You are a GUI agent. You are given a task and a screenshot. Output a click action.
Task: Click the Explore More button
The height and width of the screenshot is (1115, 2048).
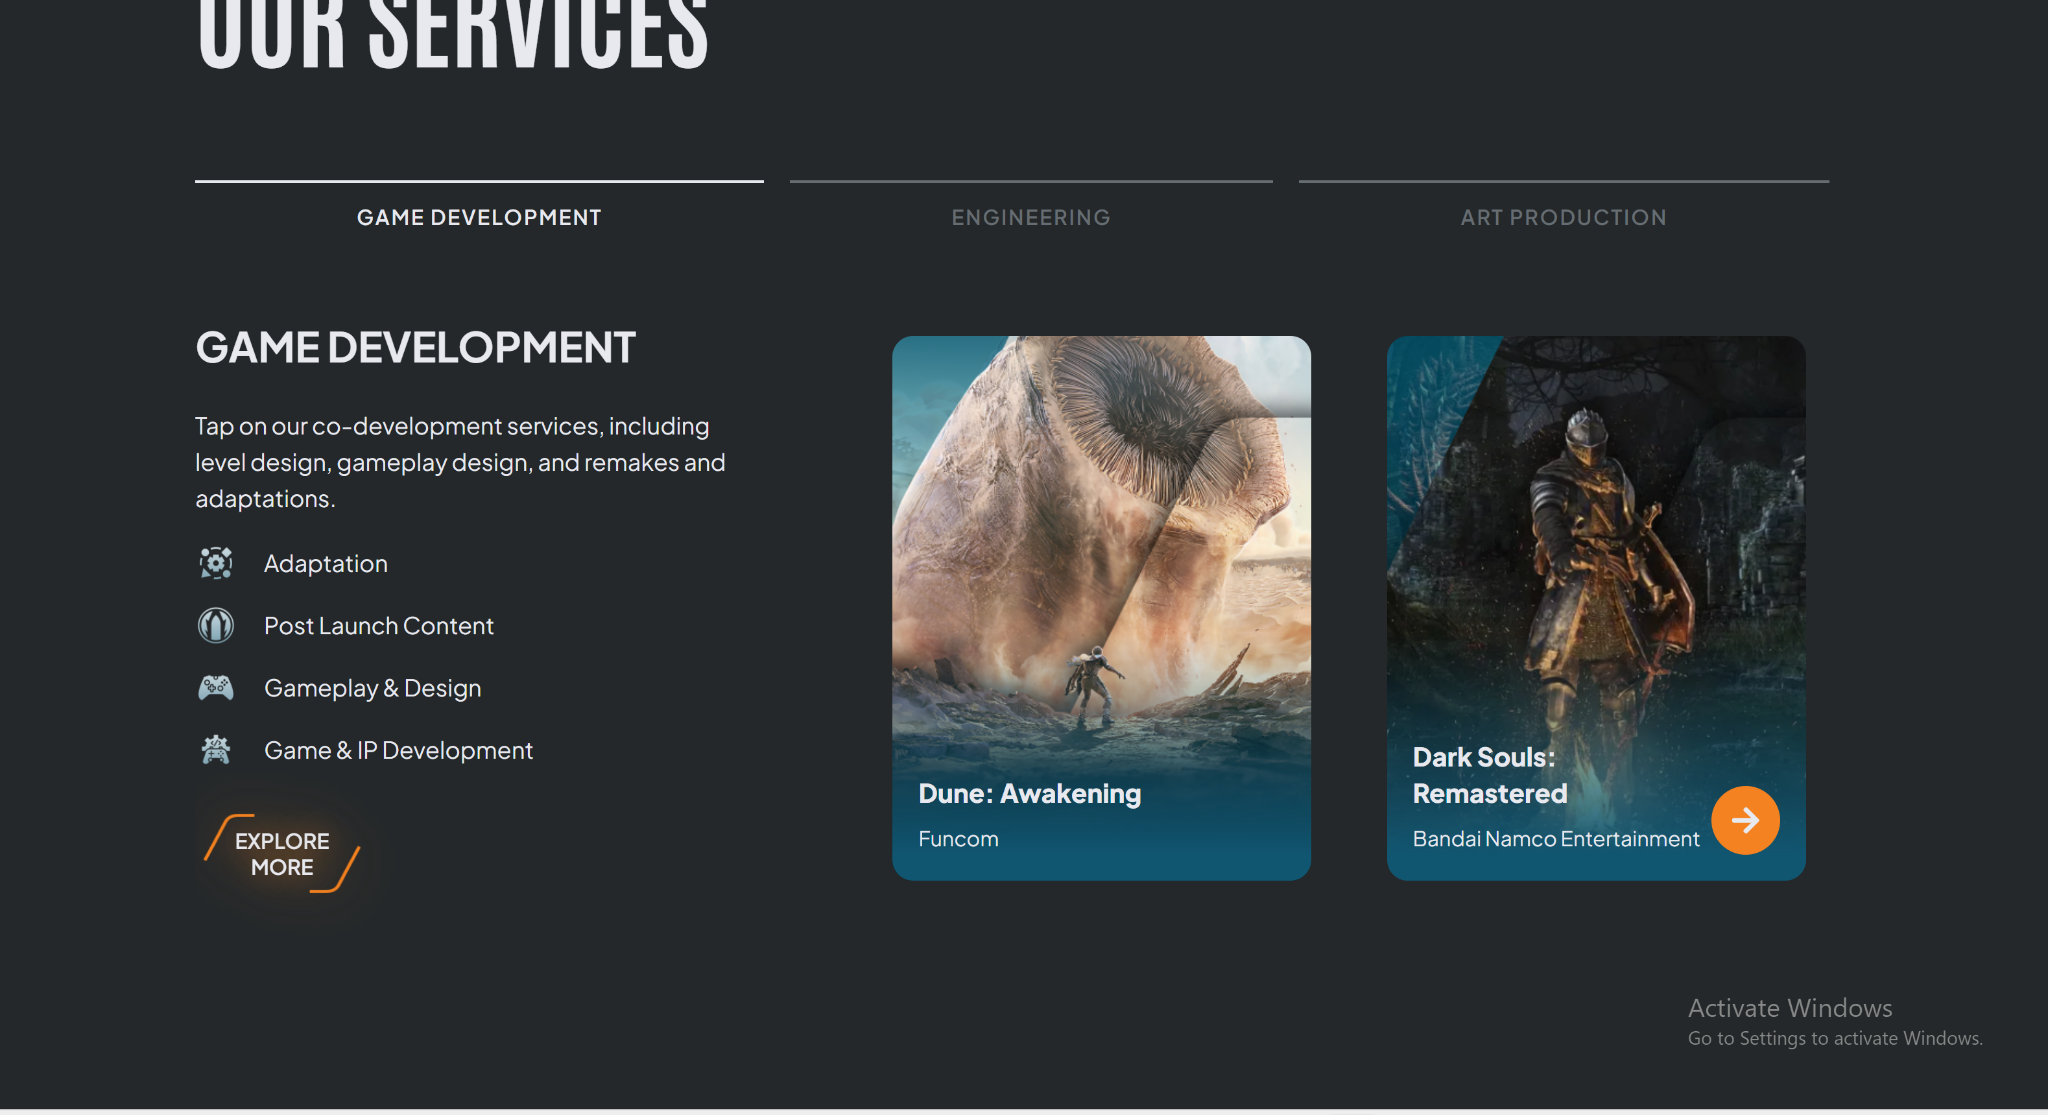tap(282, 854)
